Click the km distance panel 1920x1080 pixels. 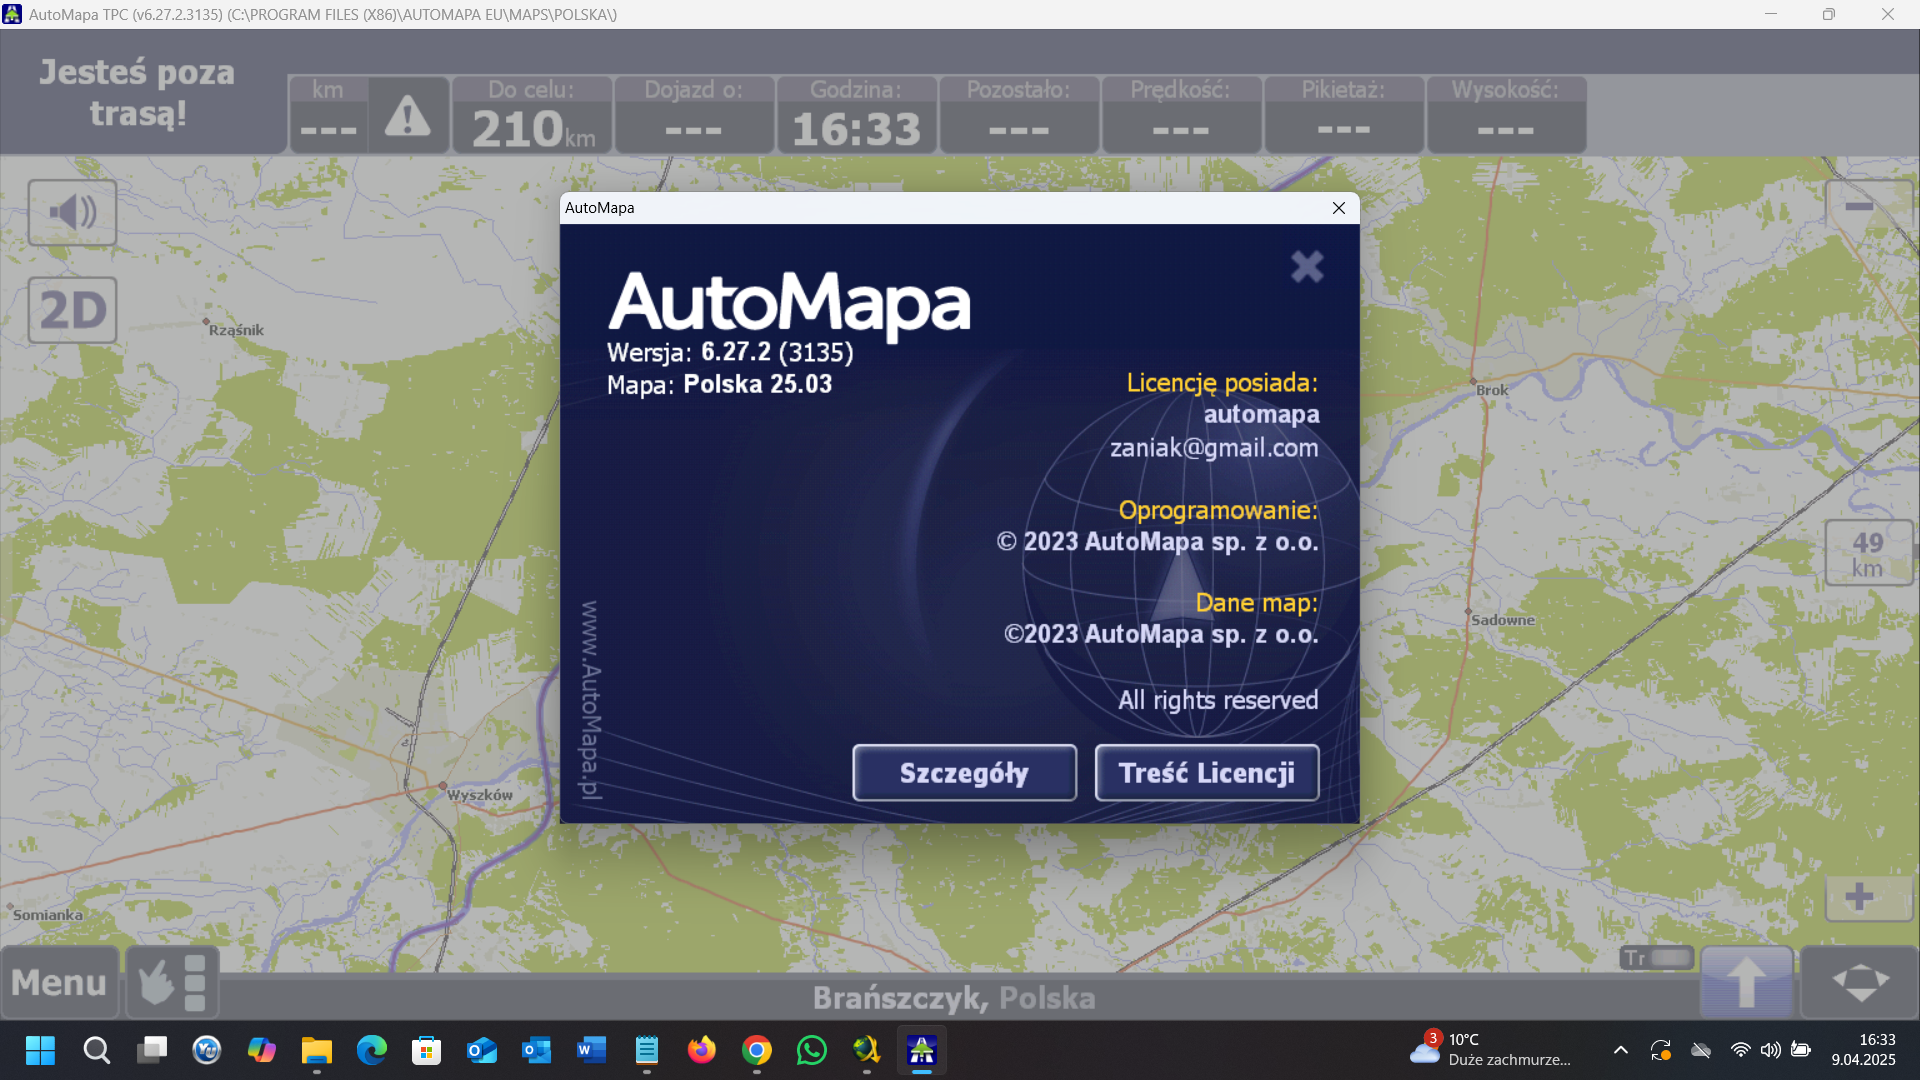point(328,116)
